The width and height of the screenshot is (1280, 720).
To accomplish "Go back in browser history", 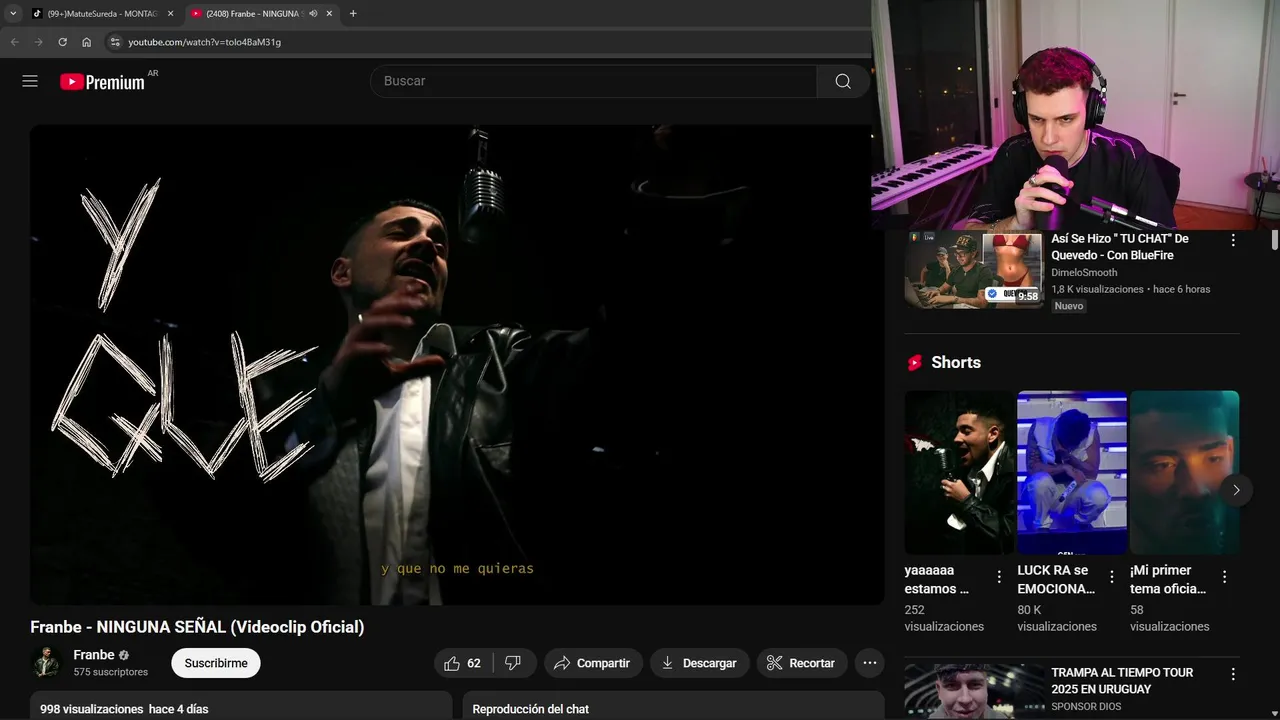I will (14, 42).
